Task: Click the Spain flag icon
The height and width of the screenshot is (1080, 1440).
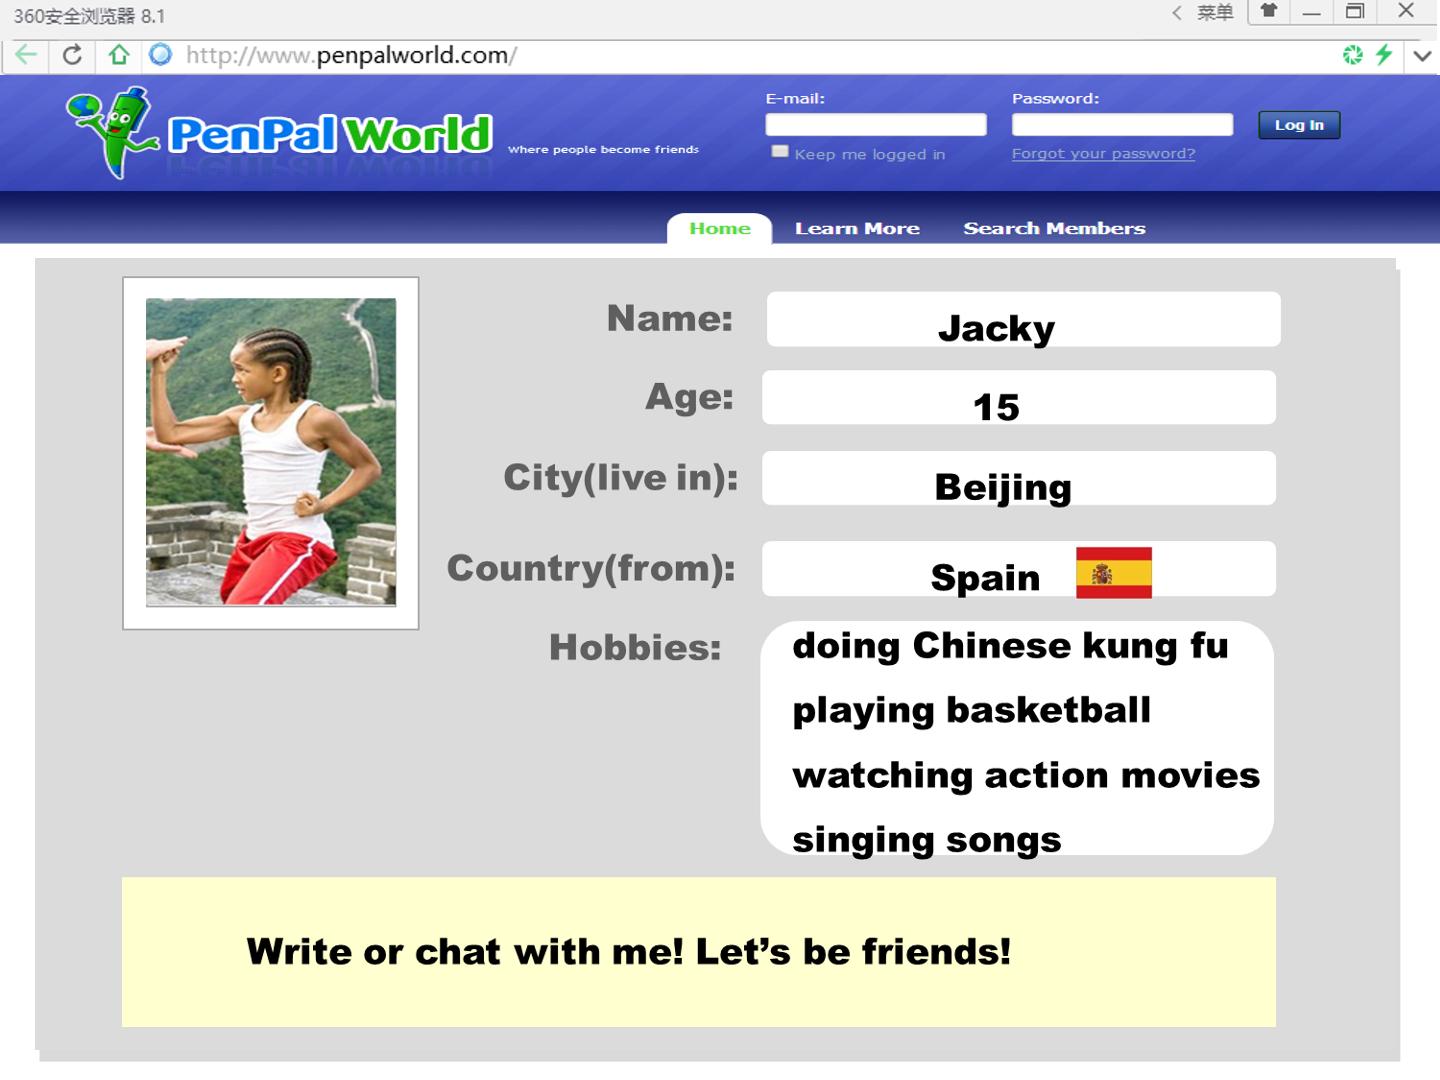Action: pos(1114,573)
